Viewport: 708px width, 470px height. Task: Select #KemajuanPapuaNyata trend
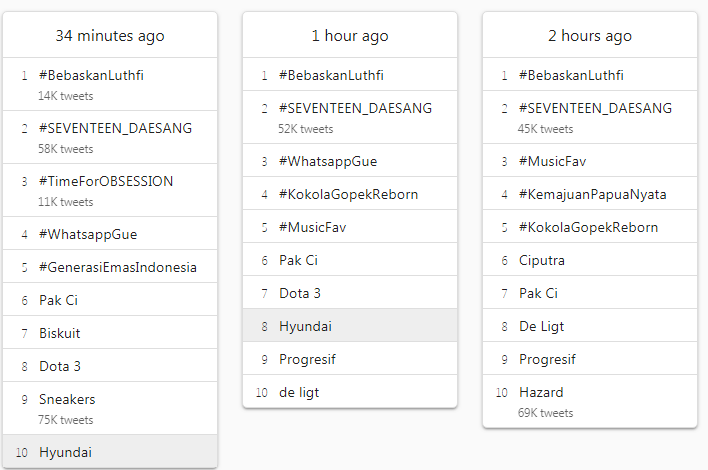pyautogui.click(x=590, y=194)
